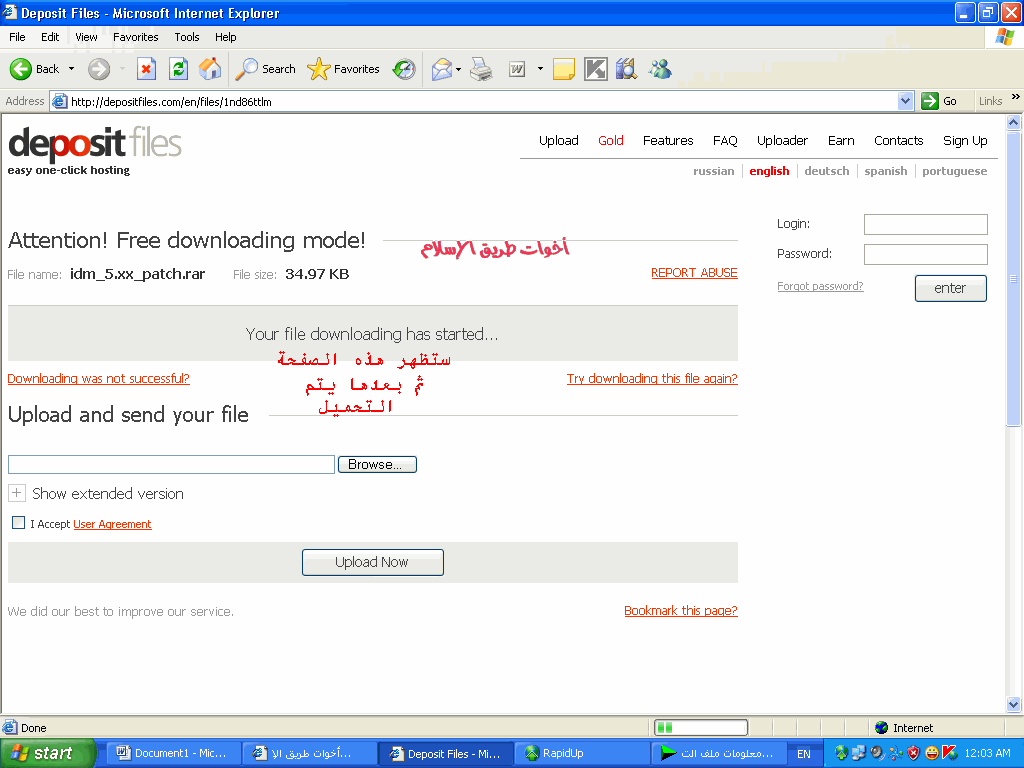Expand the Mail dropdown arrow

point(458,69)
